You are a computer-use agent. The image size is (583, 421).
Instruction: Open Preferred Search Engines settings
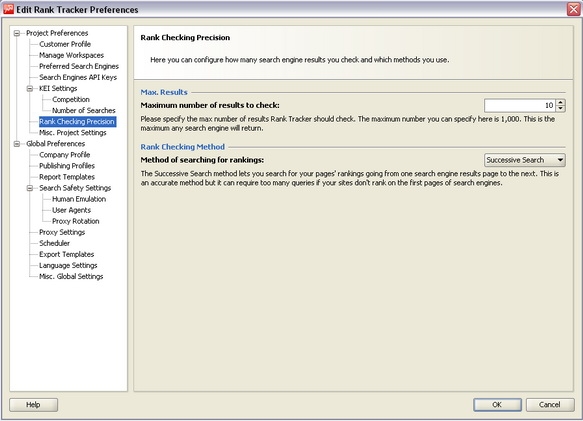(79, 67)
